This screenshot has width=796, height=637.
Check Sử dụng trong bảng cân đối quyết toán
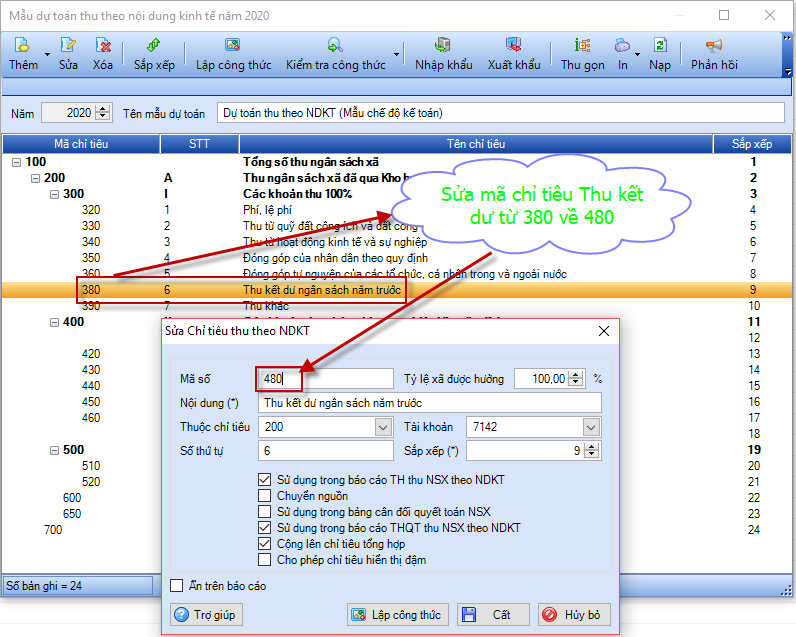[x=264, y=512]
